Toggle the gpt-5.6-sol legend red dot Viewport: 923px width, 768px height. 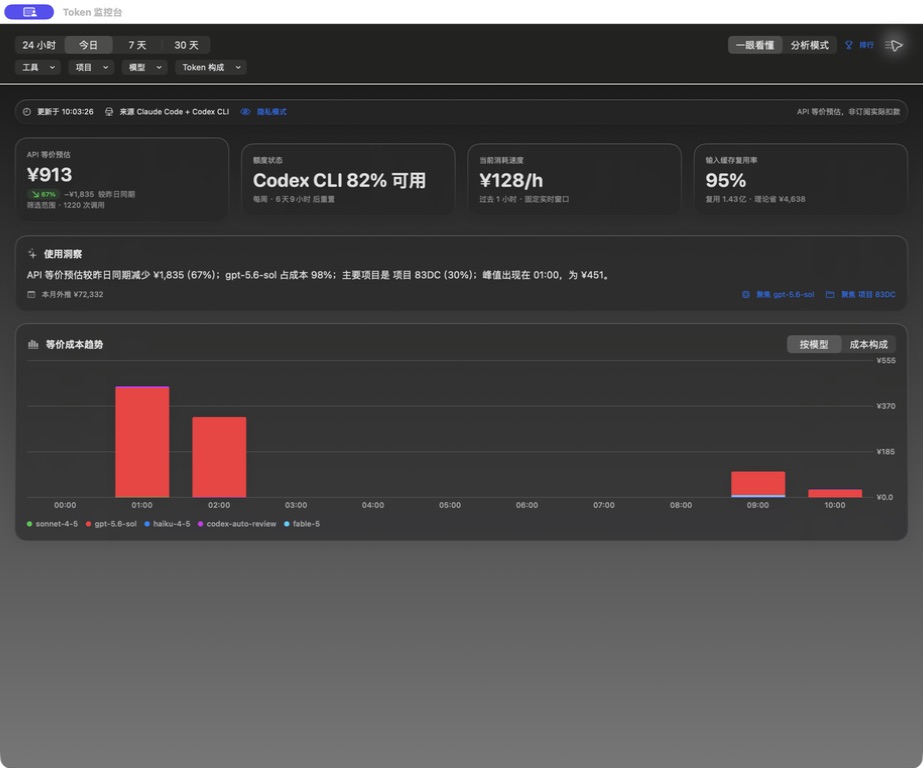point(88,524)
